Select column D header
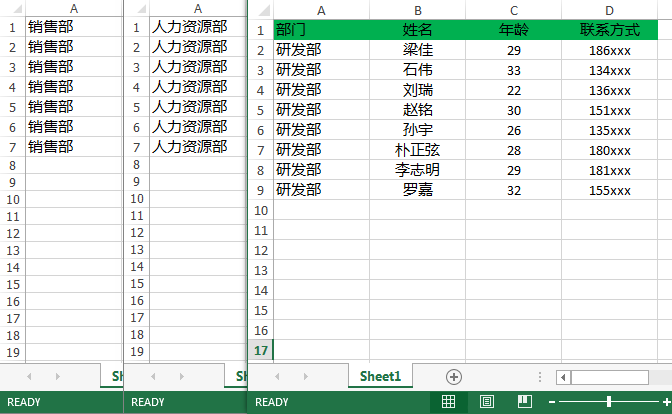 pyautogui.click(x=609, y=10)
